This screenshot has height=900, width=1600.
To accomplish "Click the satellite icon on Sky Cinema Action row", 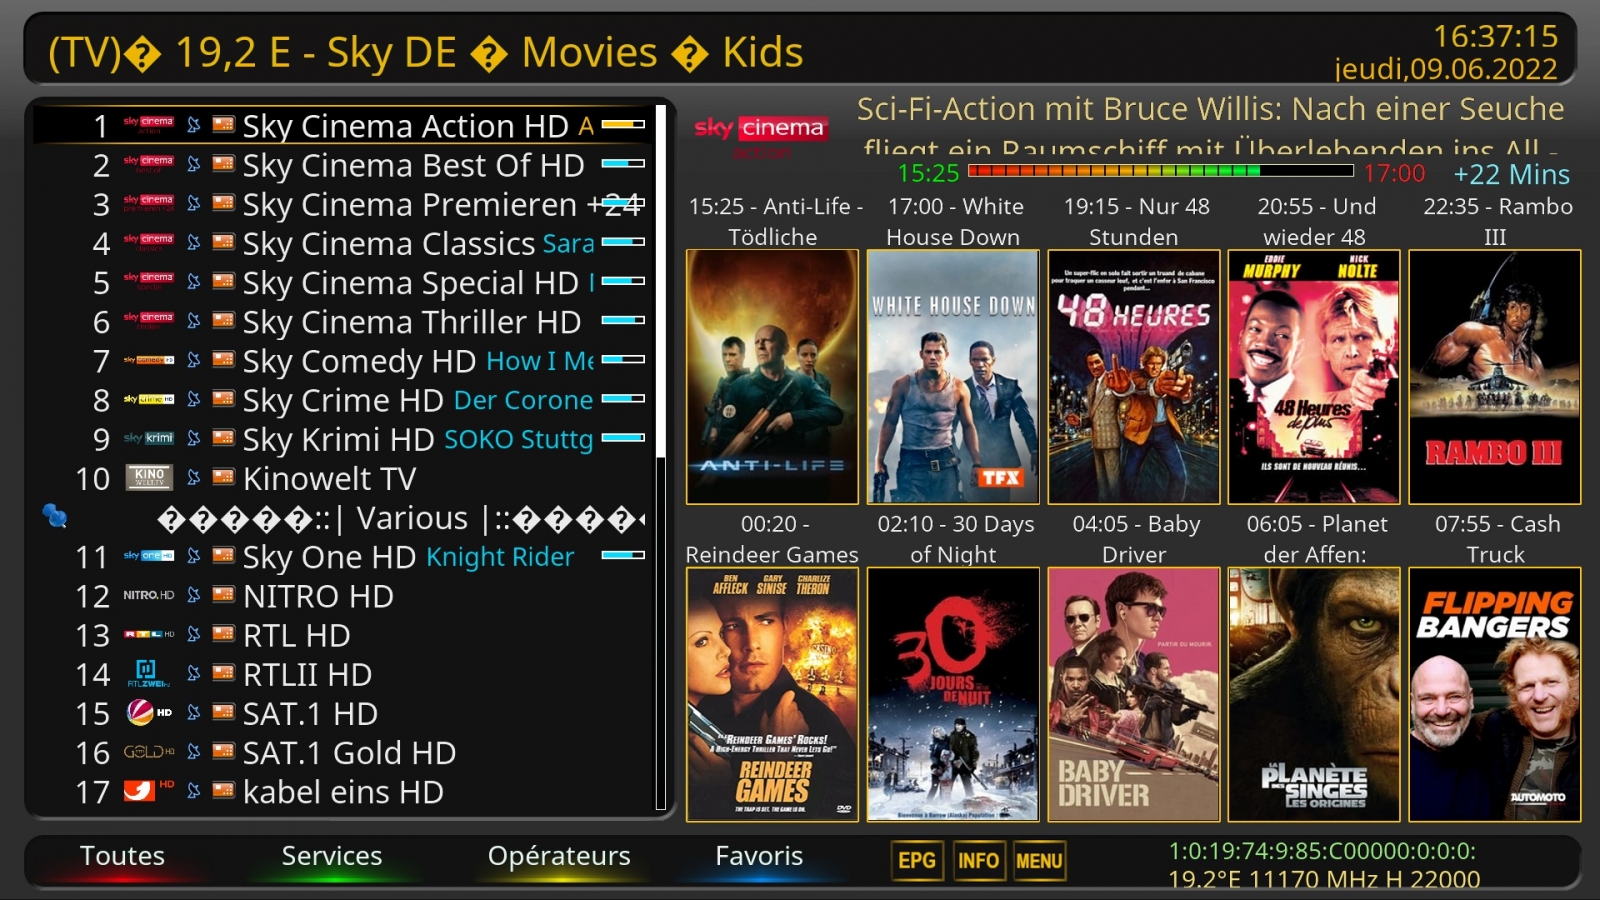I will pyautogui.click(x=194, y=125).
